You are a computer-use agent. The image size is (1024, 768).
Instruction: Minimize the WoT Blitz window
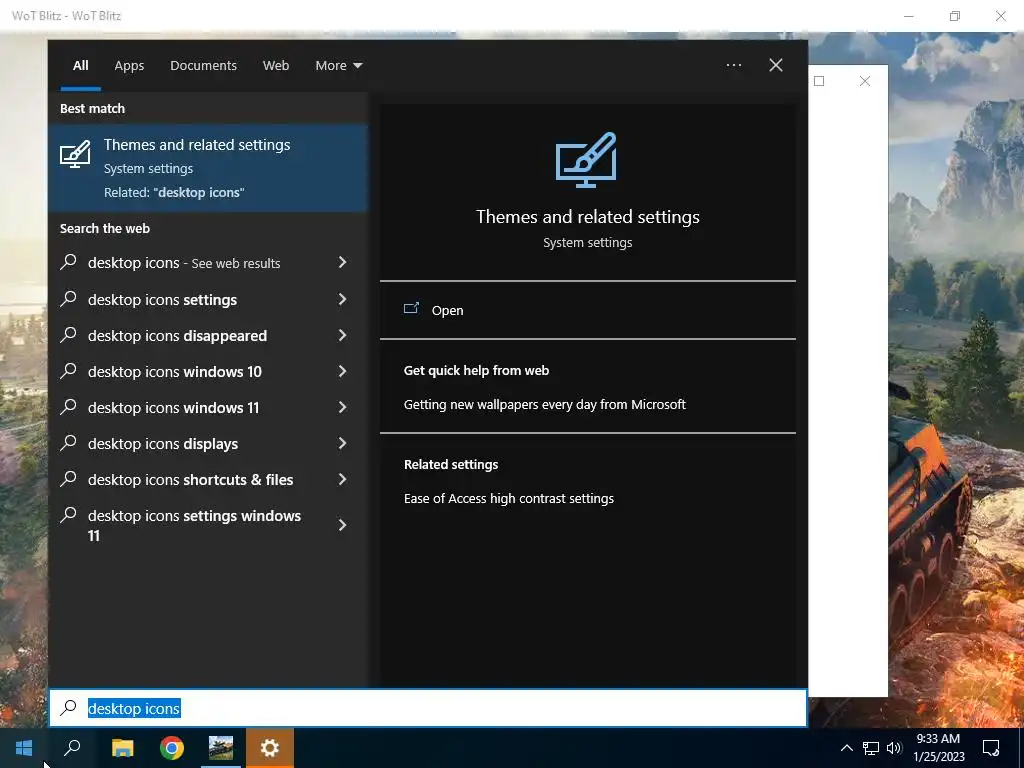tap(908, 16)
